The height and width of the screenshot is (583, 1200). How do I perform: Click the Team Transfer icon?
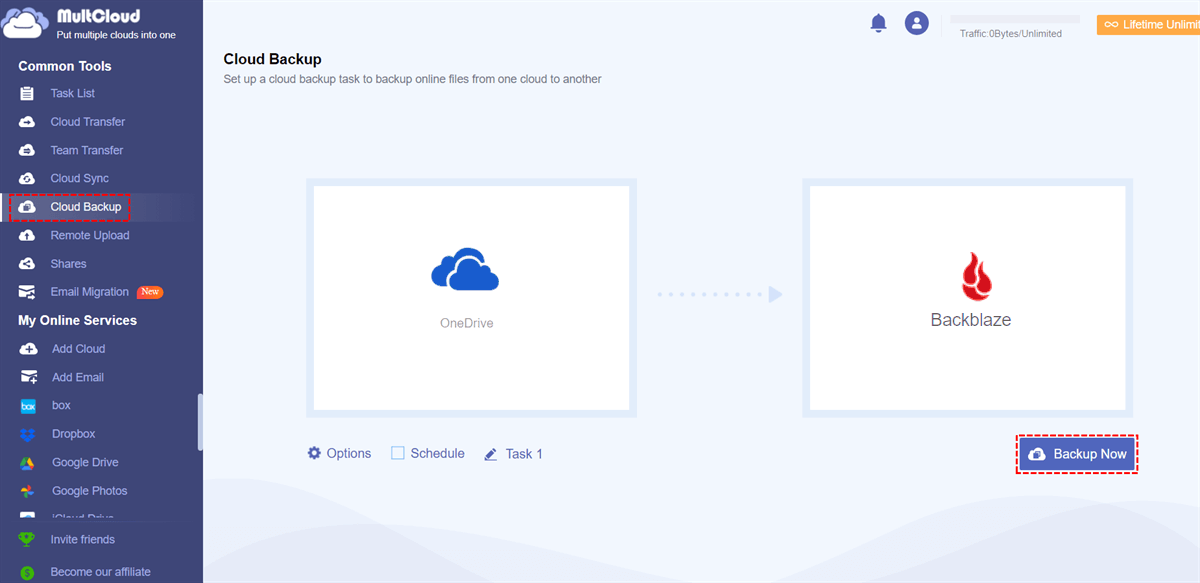tap(28, 150)
